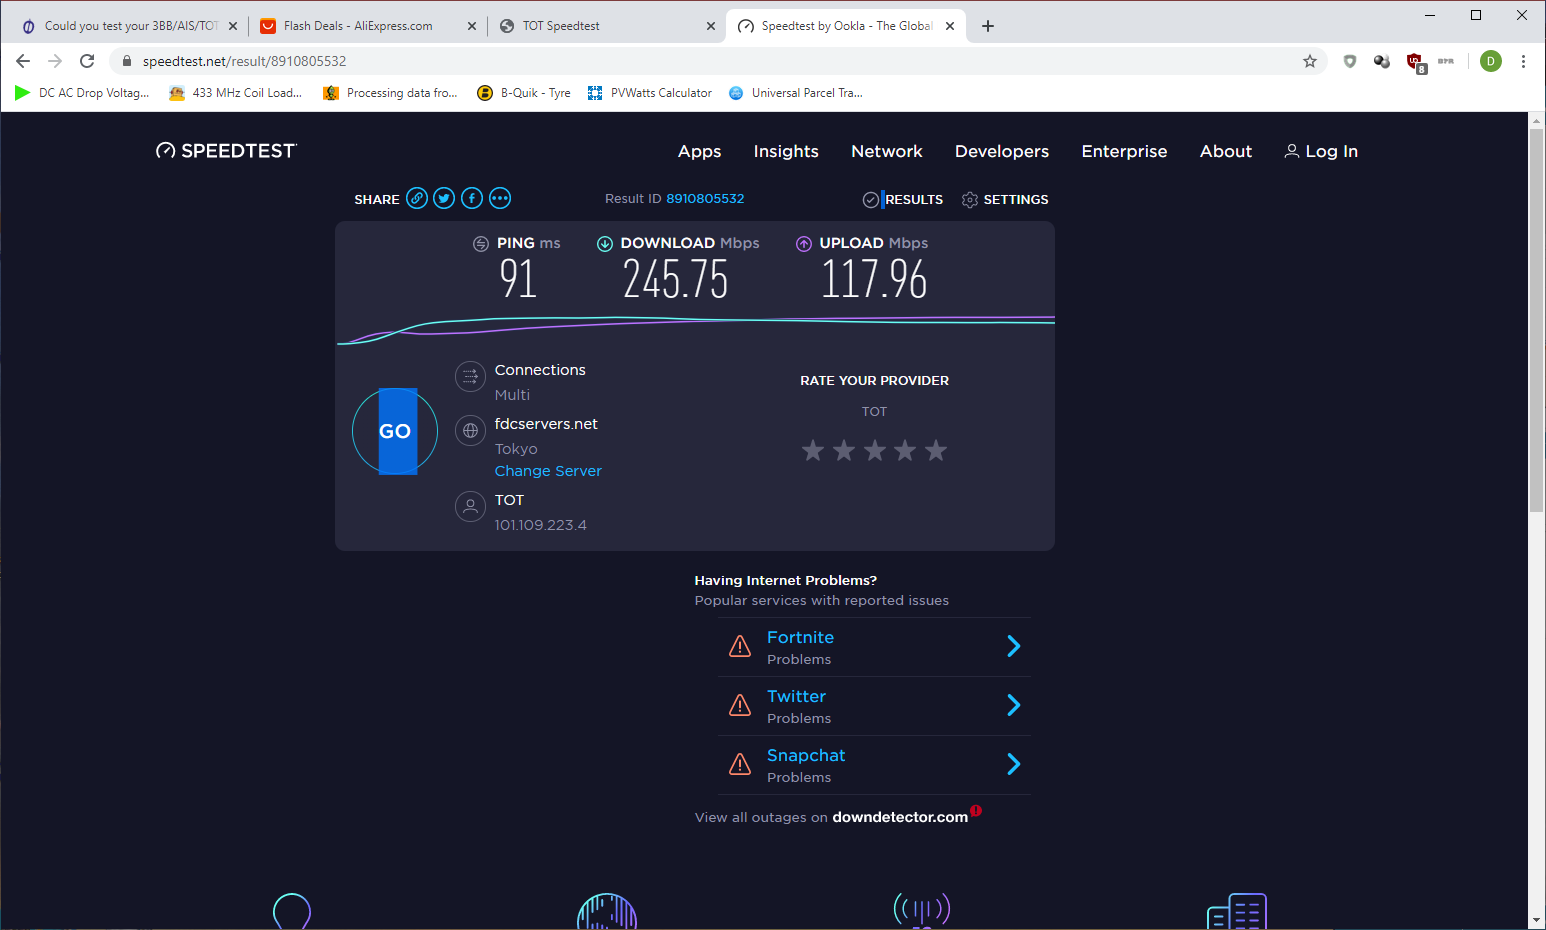Open the About menu
1546x930 pixels.
[1226, 151]
